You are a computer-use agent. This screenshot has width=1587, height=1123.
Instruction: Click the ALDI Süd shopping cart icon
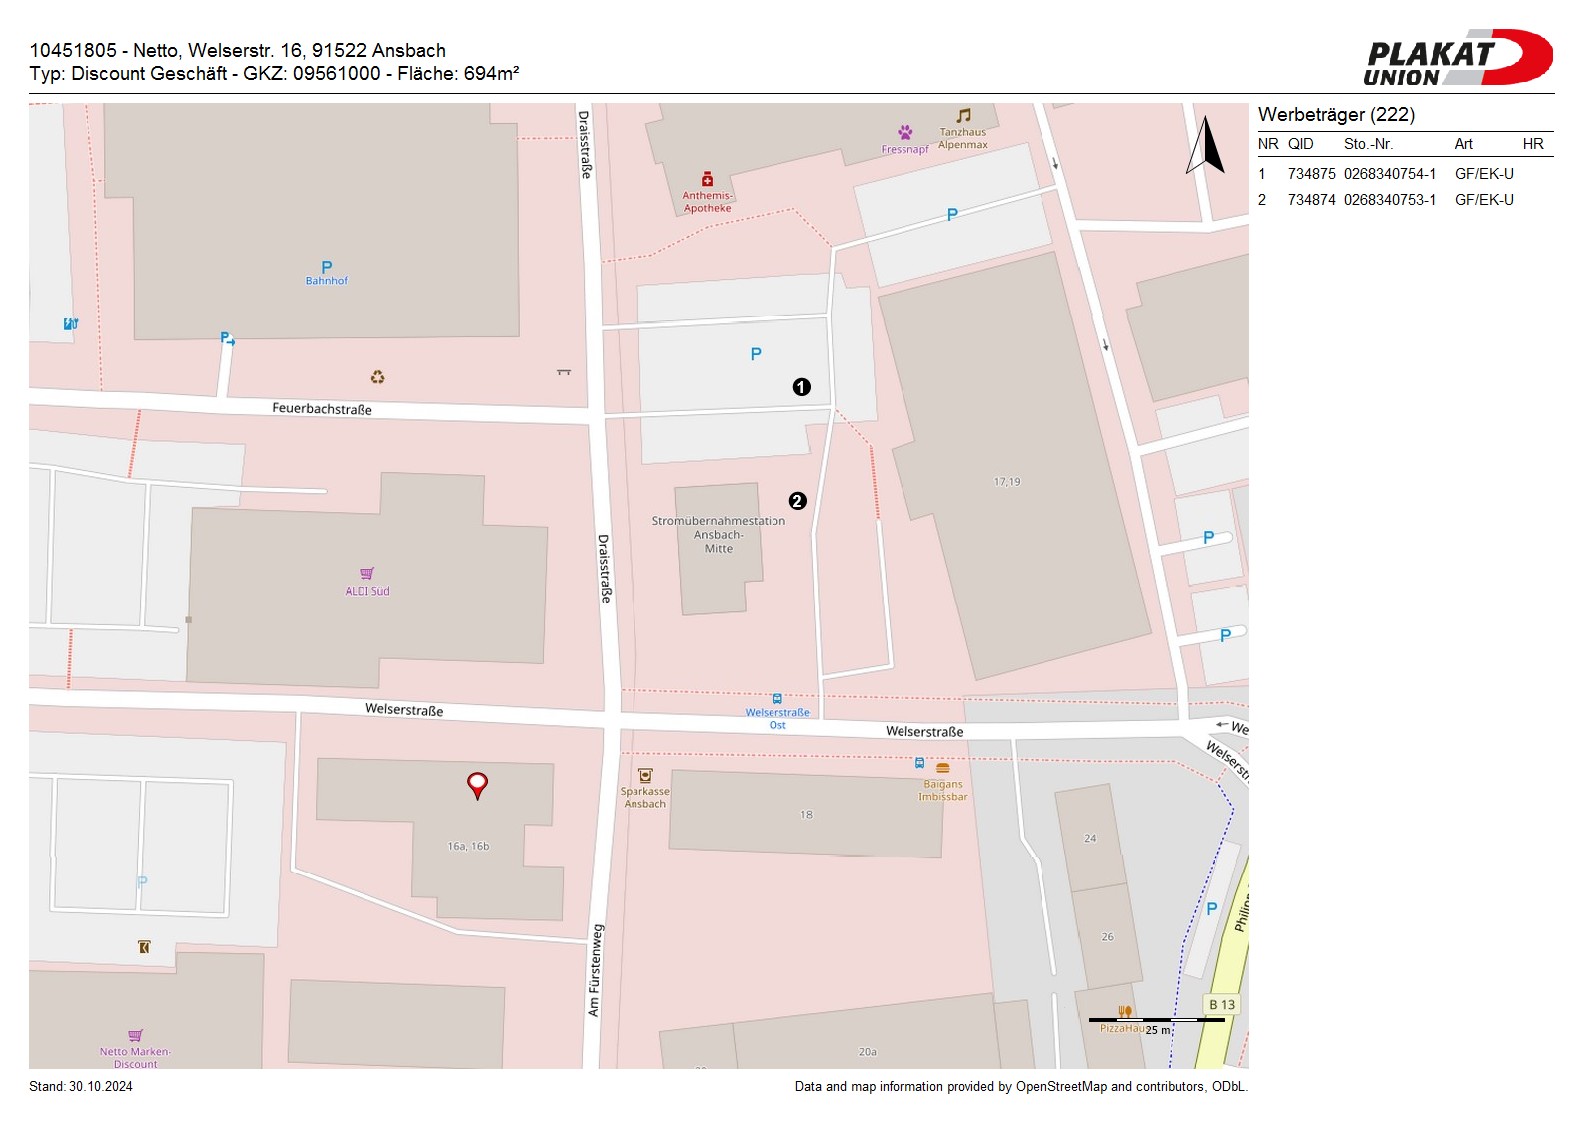coord(367,574)
